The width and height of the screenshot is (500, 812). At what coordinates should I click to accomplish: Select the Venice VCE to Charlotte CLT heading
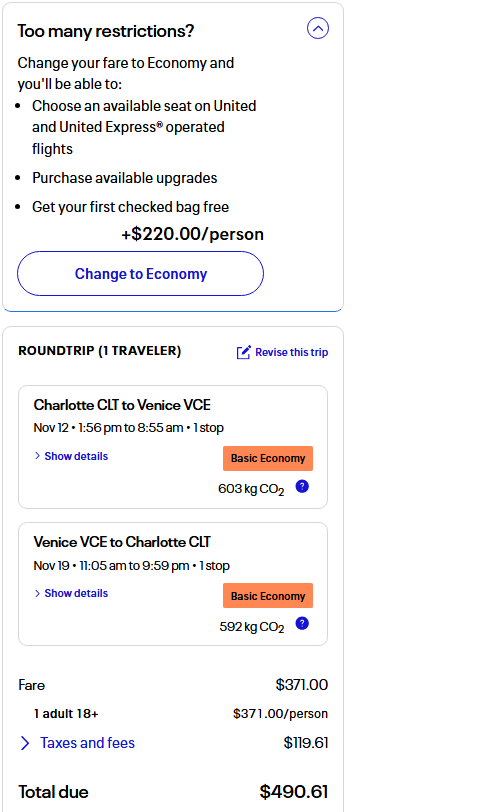pos(122,542)
